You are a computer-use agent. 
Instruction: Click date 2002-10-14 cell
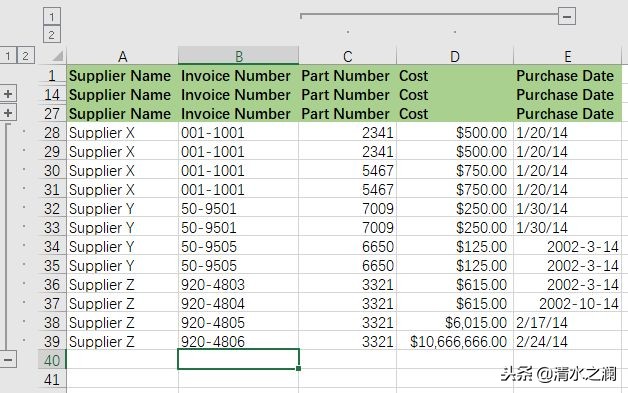tap(568, 303)
